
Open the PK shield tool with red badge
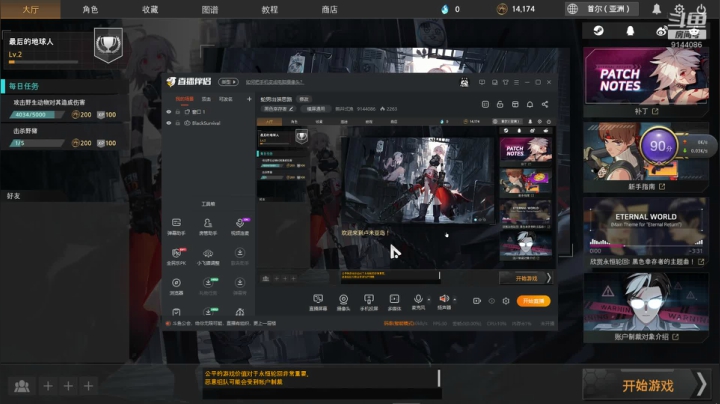tap(177, 257)
